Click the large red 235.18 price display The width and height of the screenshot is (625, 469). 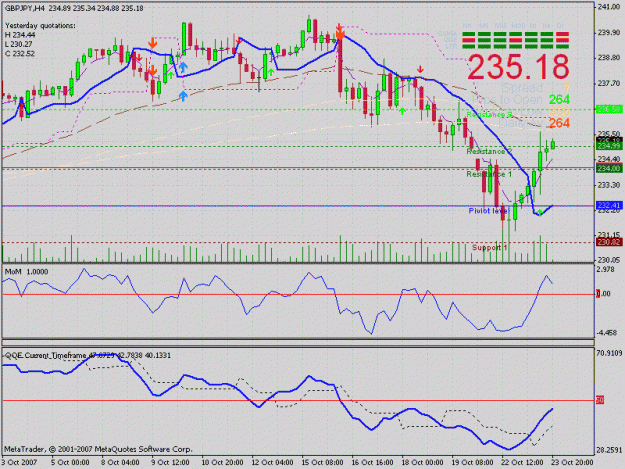(x=519, y=67)
